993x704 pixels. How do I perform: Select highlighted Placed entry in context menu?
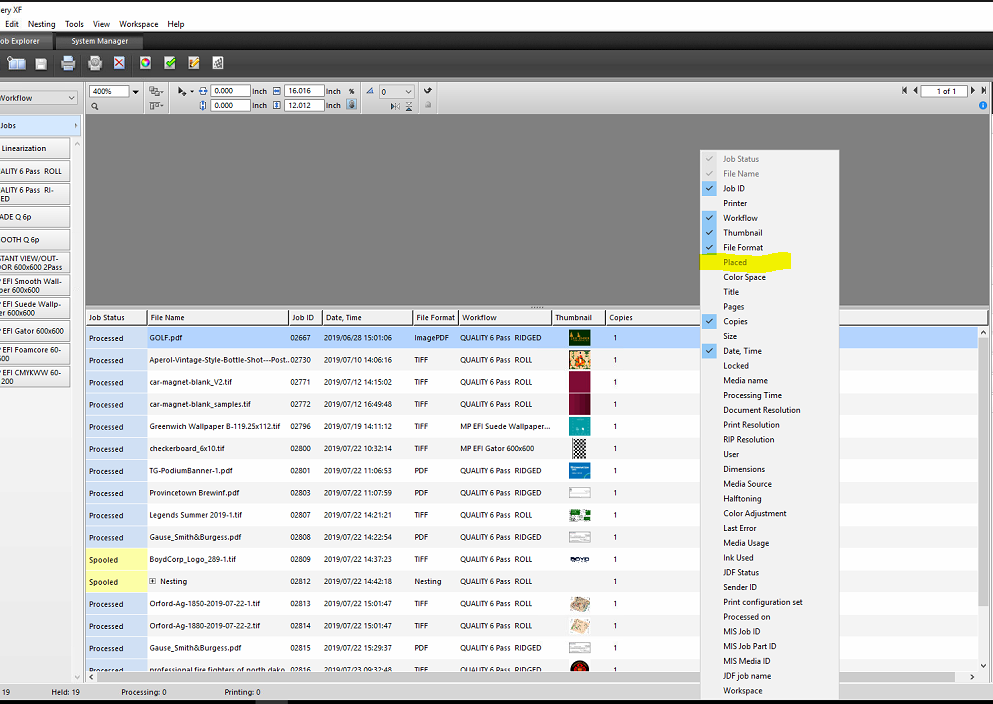735,263
